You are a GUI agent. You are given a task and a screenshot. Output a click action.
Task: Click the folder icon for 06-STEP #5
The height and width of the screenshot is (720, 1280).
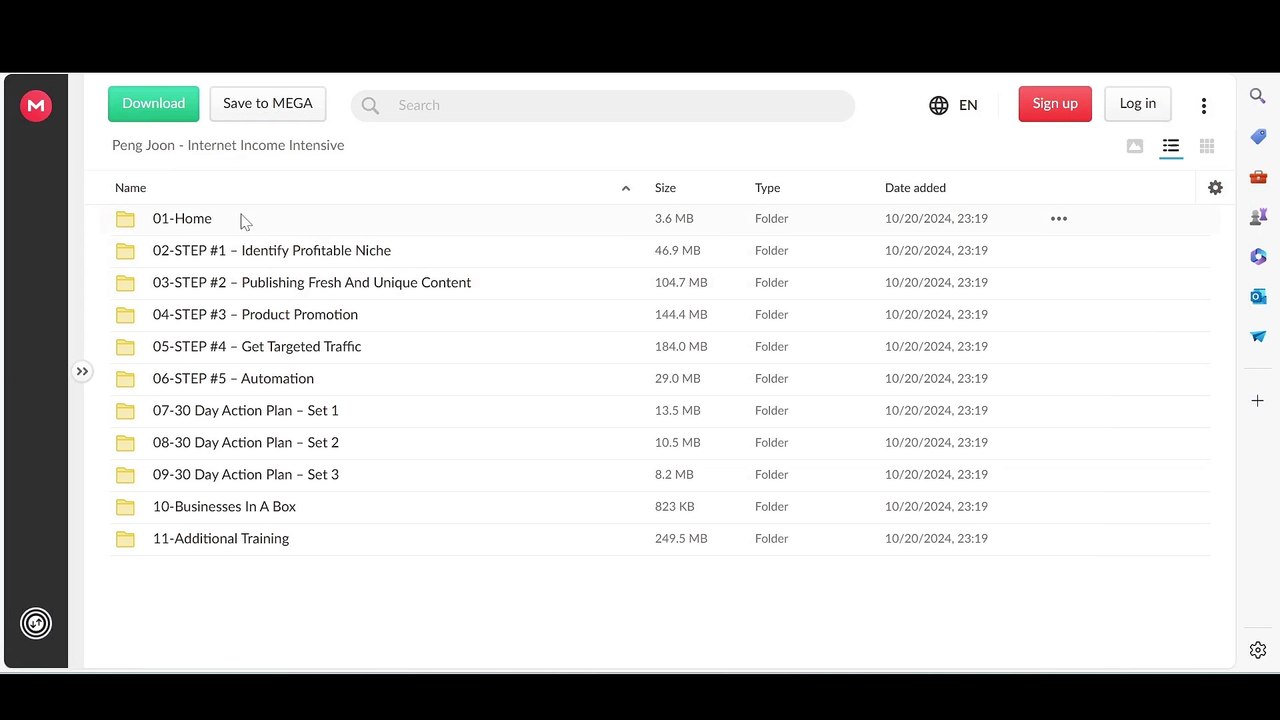125,379
